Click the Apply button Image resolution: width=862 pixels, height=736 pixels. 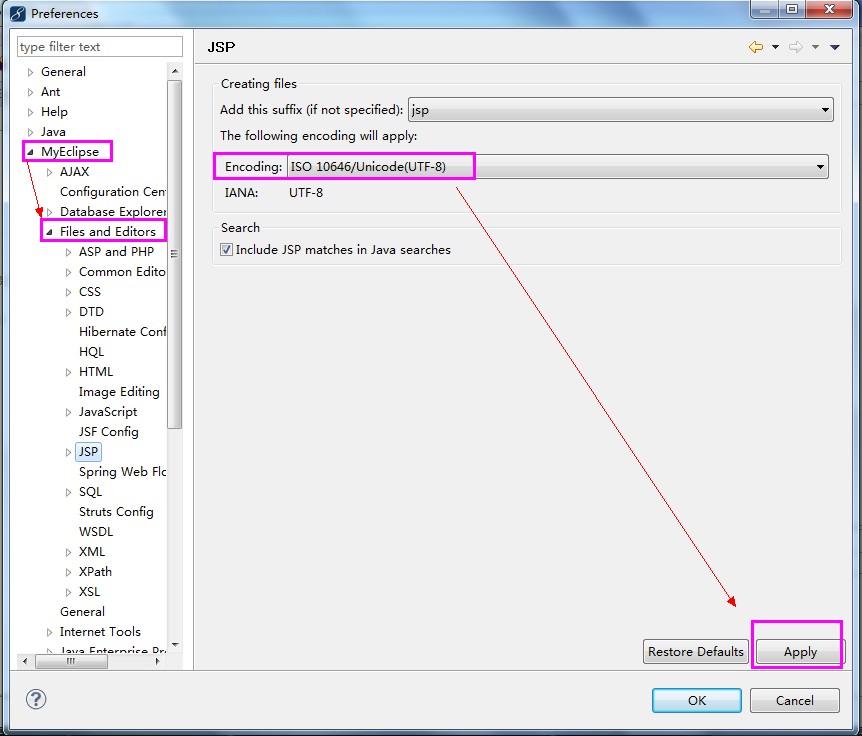tap(800, 652)
